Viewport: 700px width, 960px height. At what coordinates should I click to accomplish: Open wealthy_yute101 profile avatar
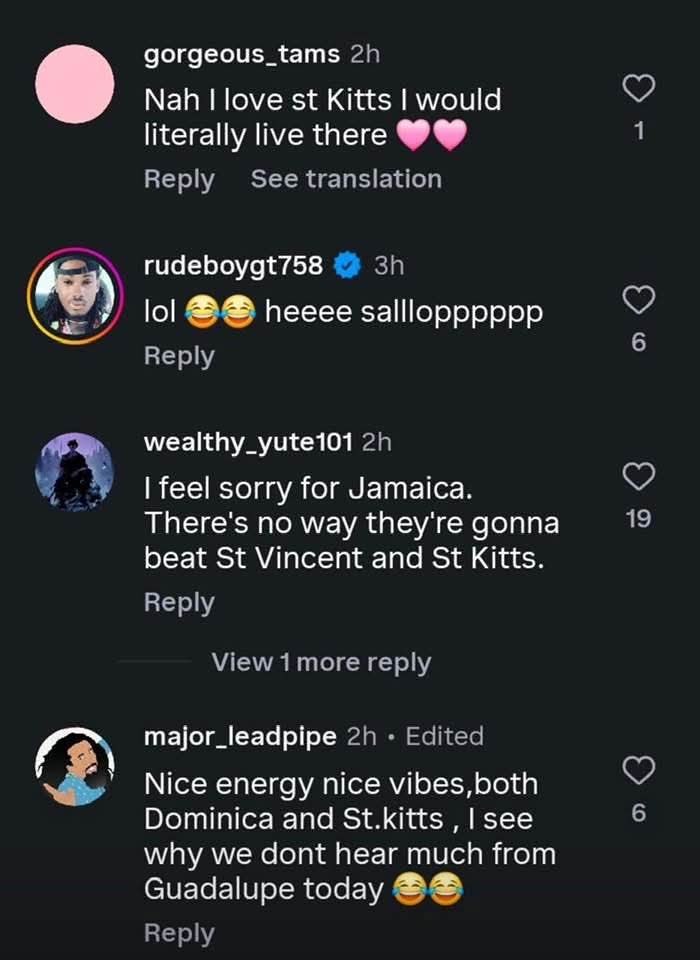[x=75, y=471]
